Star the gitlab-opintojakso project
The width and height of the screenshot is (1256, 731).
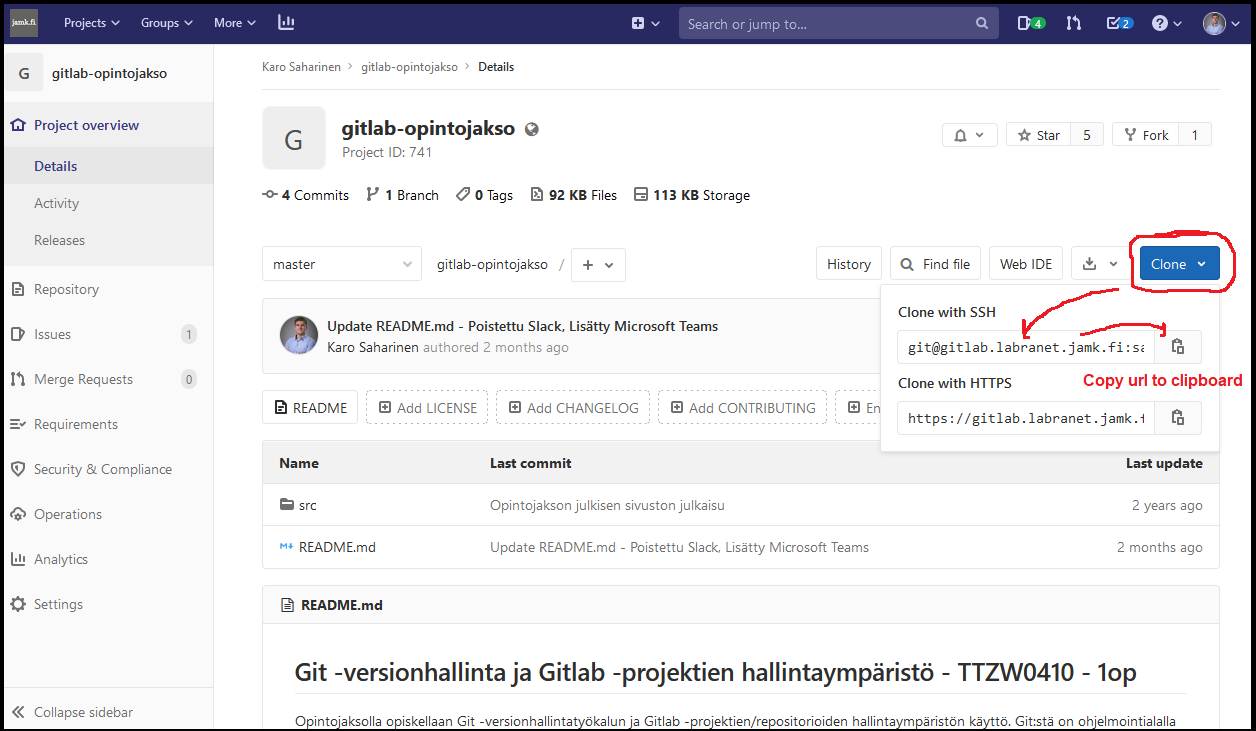point(1038,135)
